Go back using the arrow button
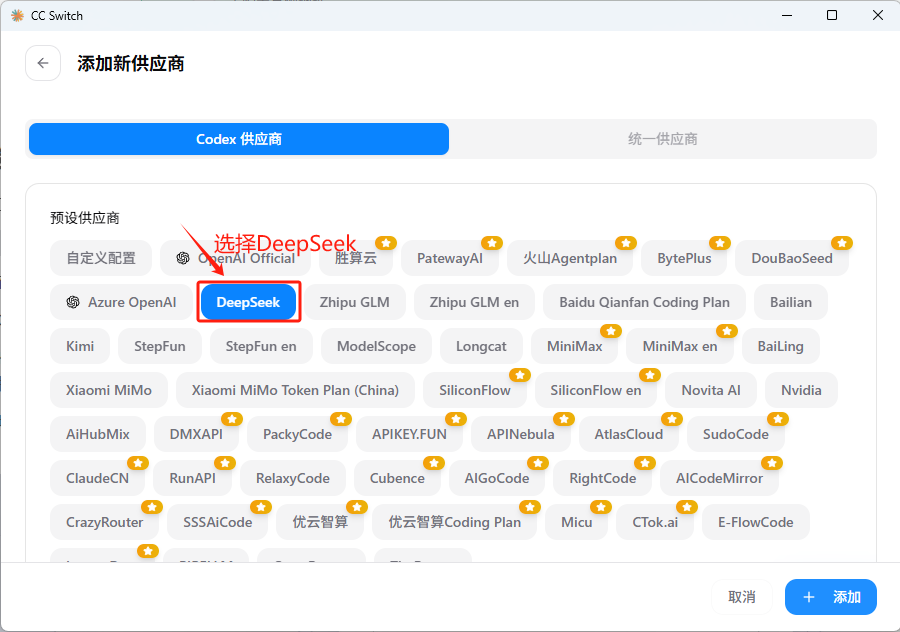This screenshot has height=632, width=900. 43,63
